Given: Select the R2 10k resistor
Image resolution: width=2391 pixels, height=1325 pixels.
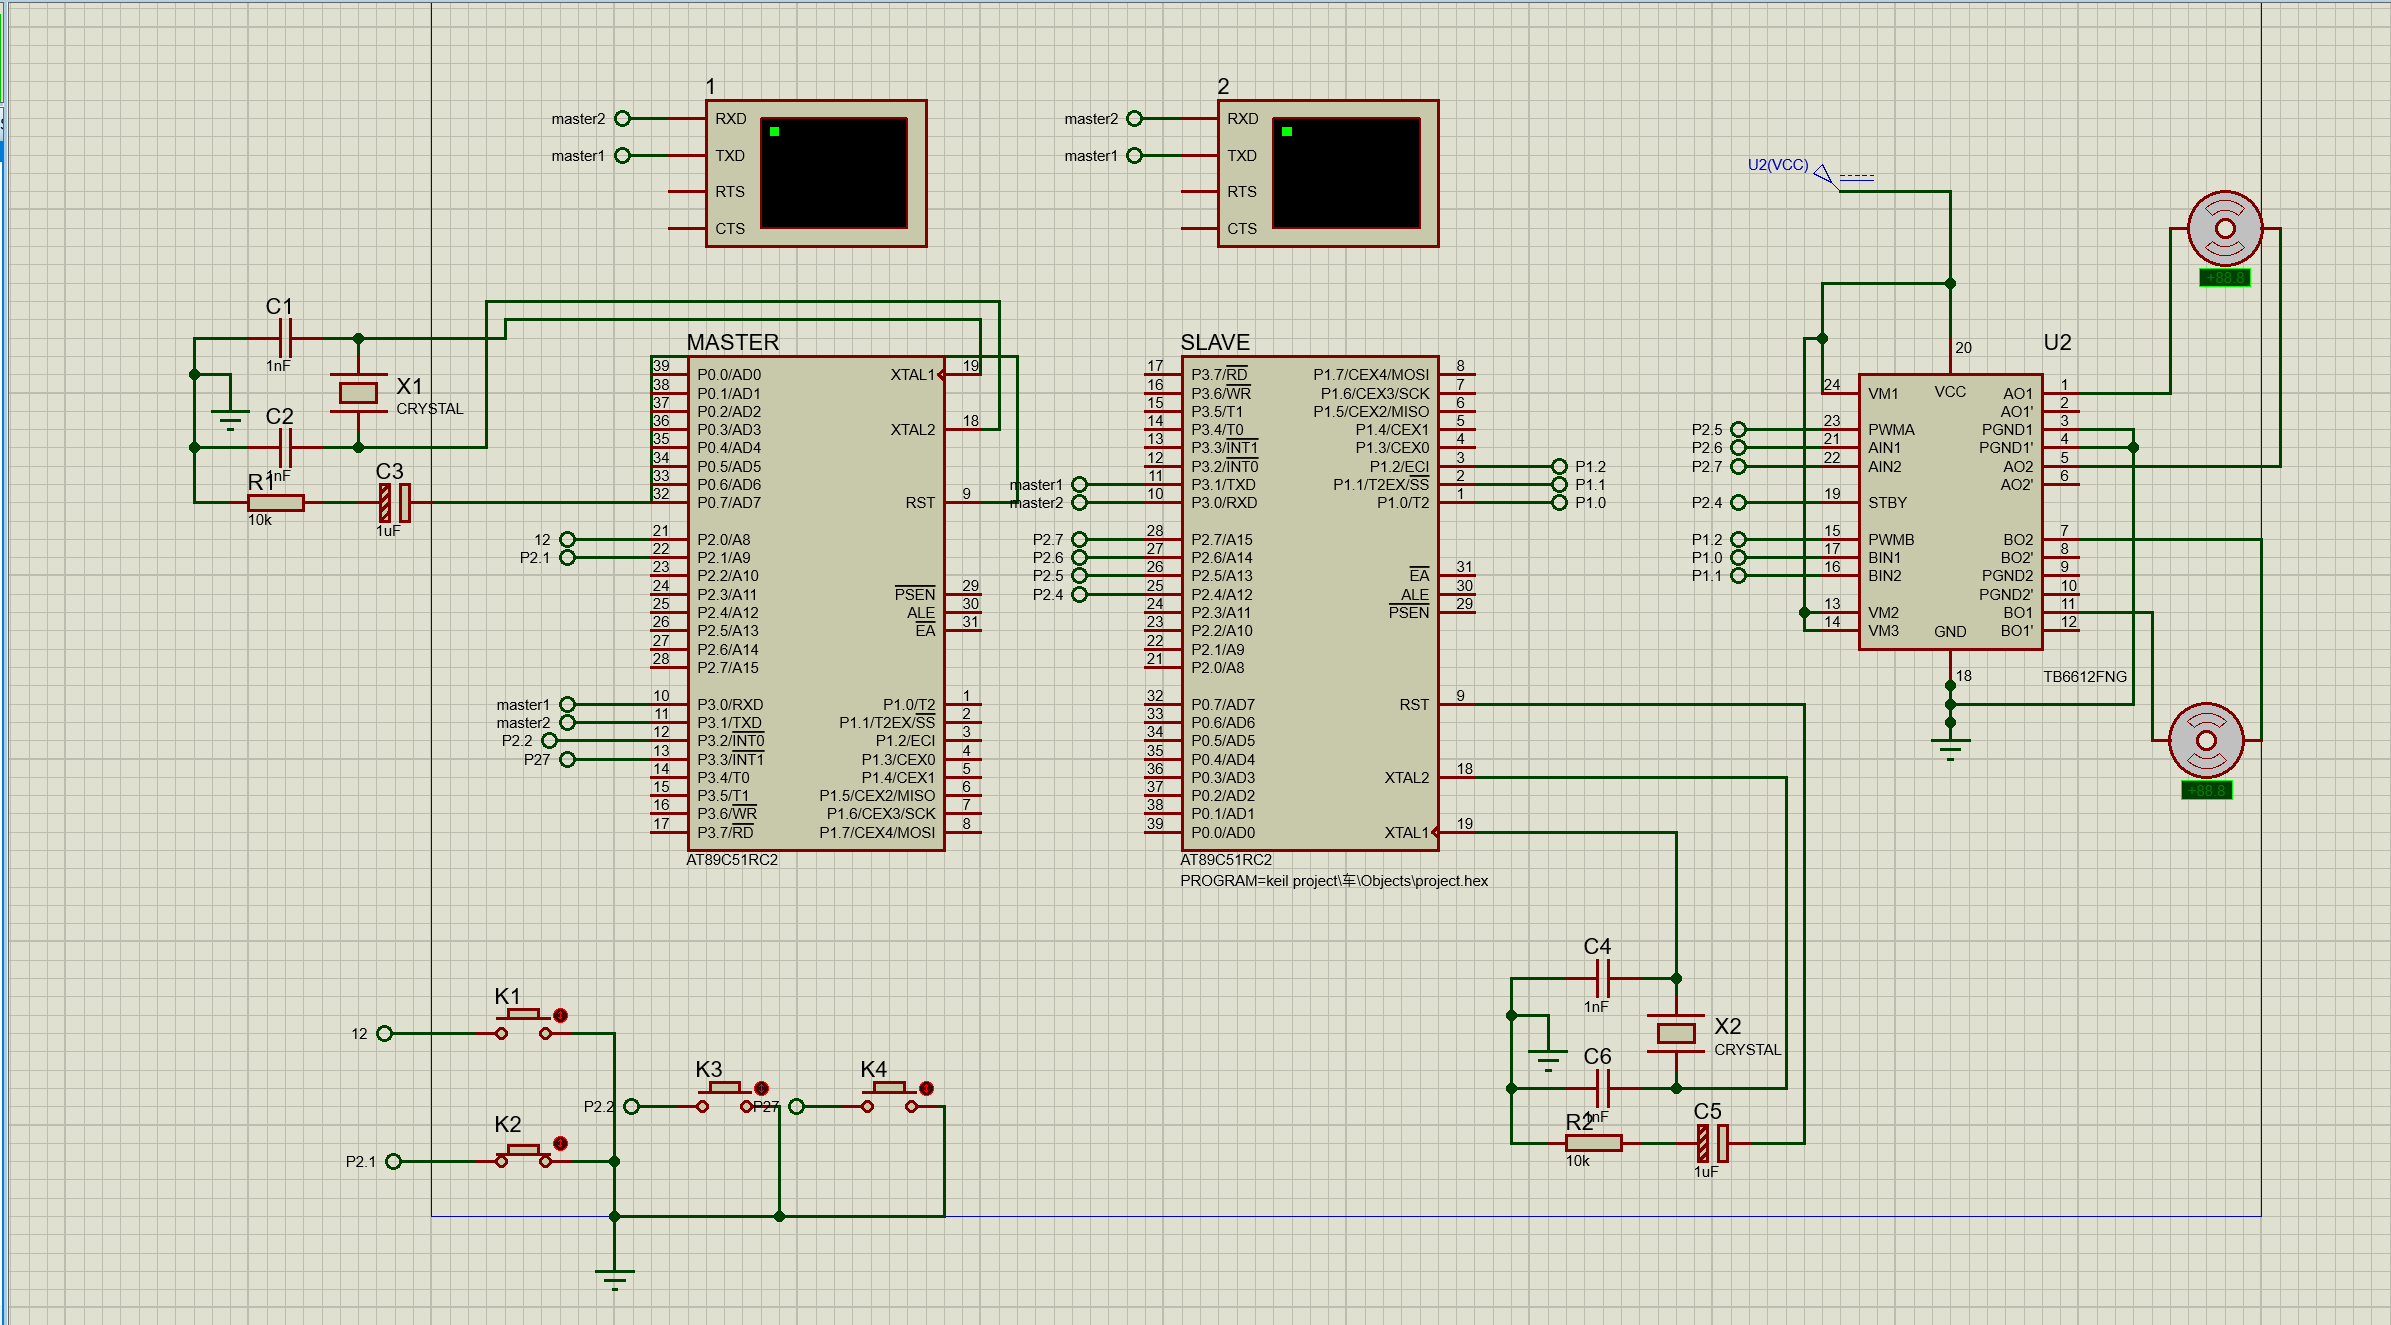Looking at the screenshot, I should click(1593, 1143).
